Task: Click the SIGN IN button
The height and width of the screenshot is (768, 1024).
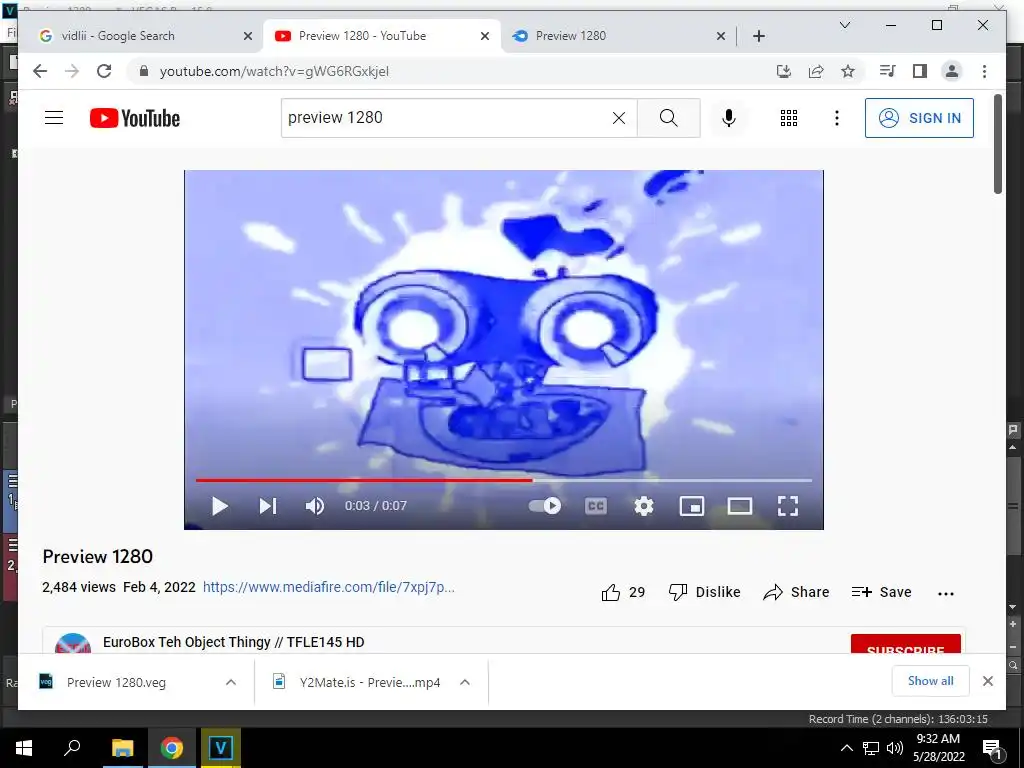Action: point(919,118)
